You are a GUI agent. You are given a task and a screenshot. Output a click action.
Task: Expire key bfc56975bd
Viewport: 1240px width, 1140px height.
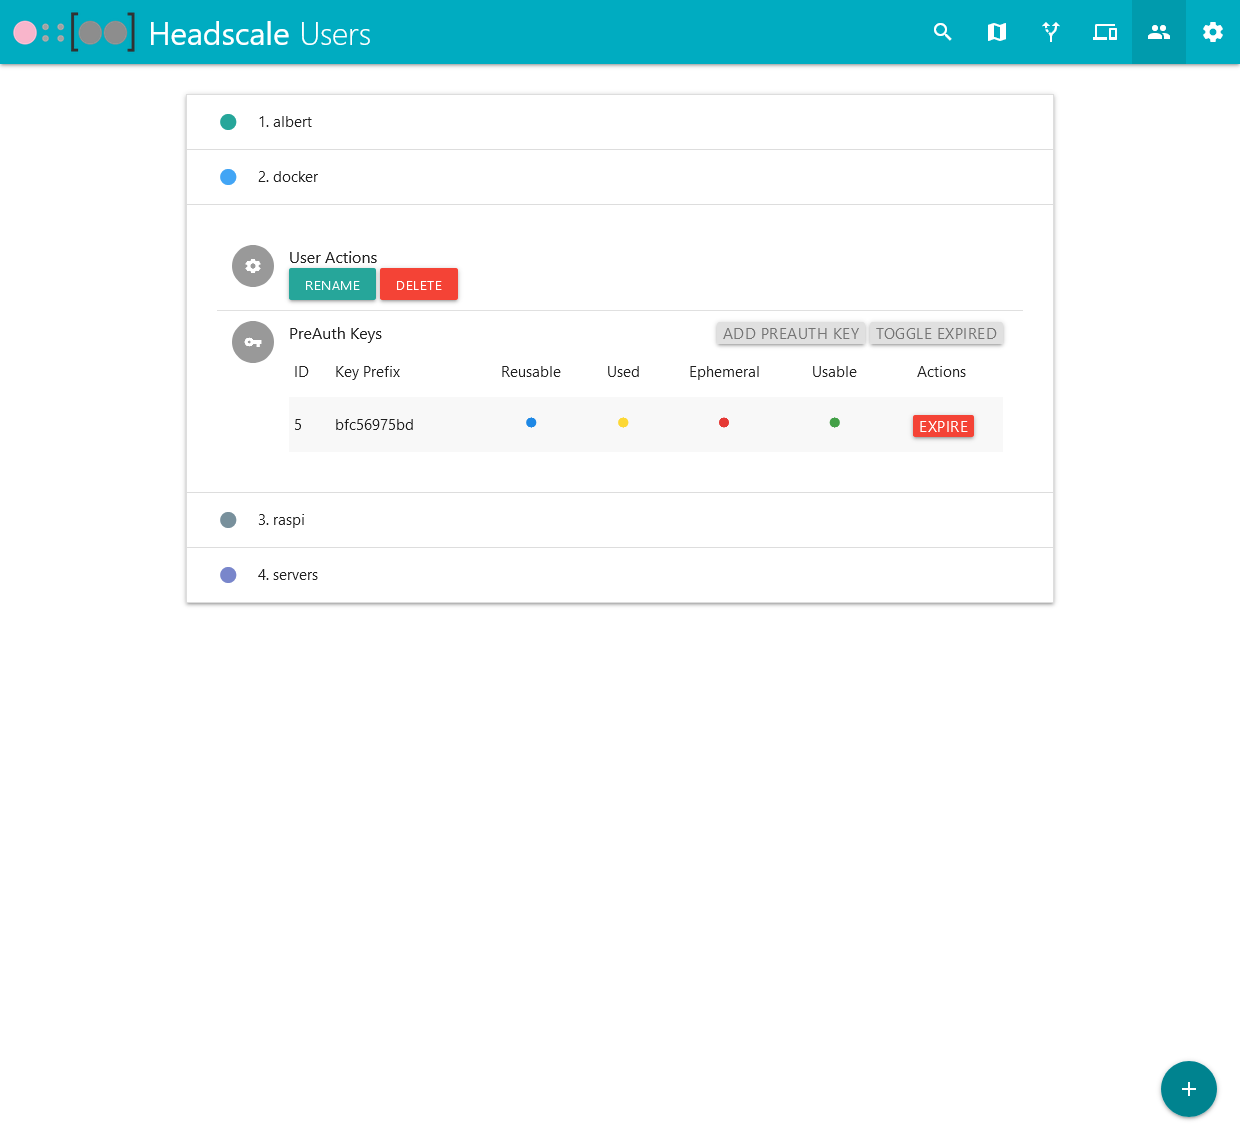[943, 427]
